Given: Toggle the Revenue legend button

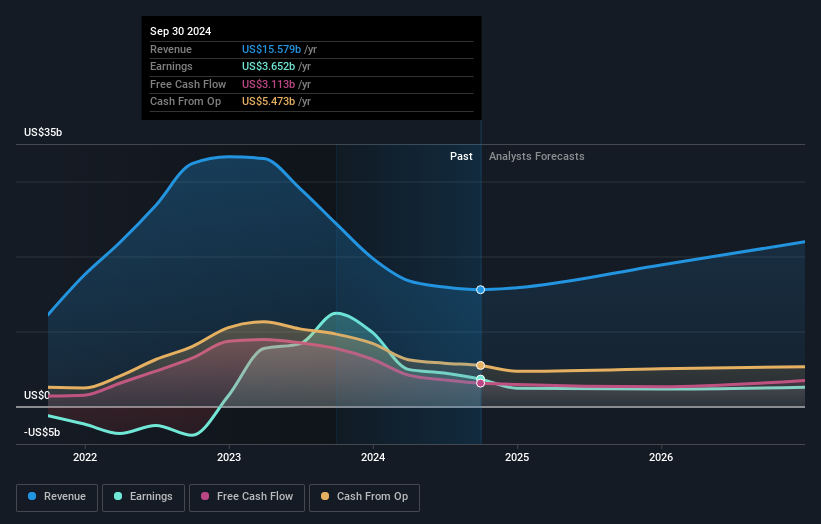Looking at the screenshot, I should [57, 497].
